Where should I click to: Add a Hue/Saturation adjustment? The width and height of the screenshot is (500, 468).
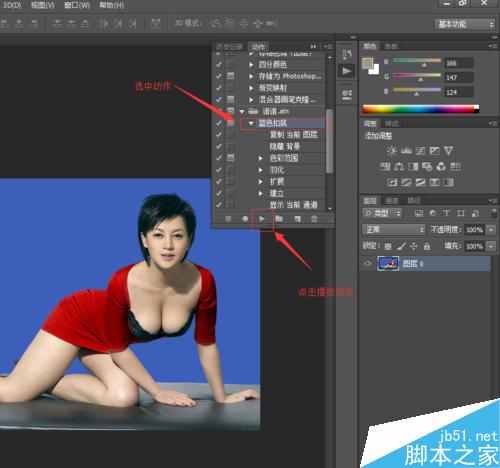[385, 166]
